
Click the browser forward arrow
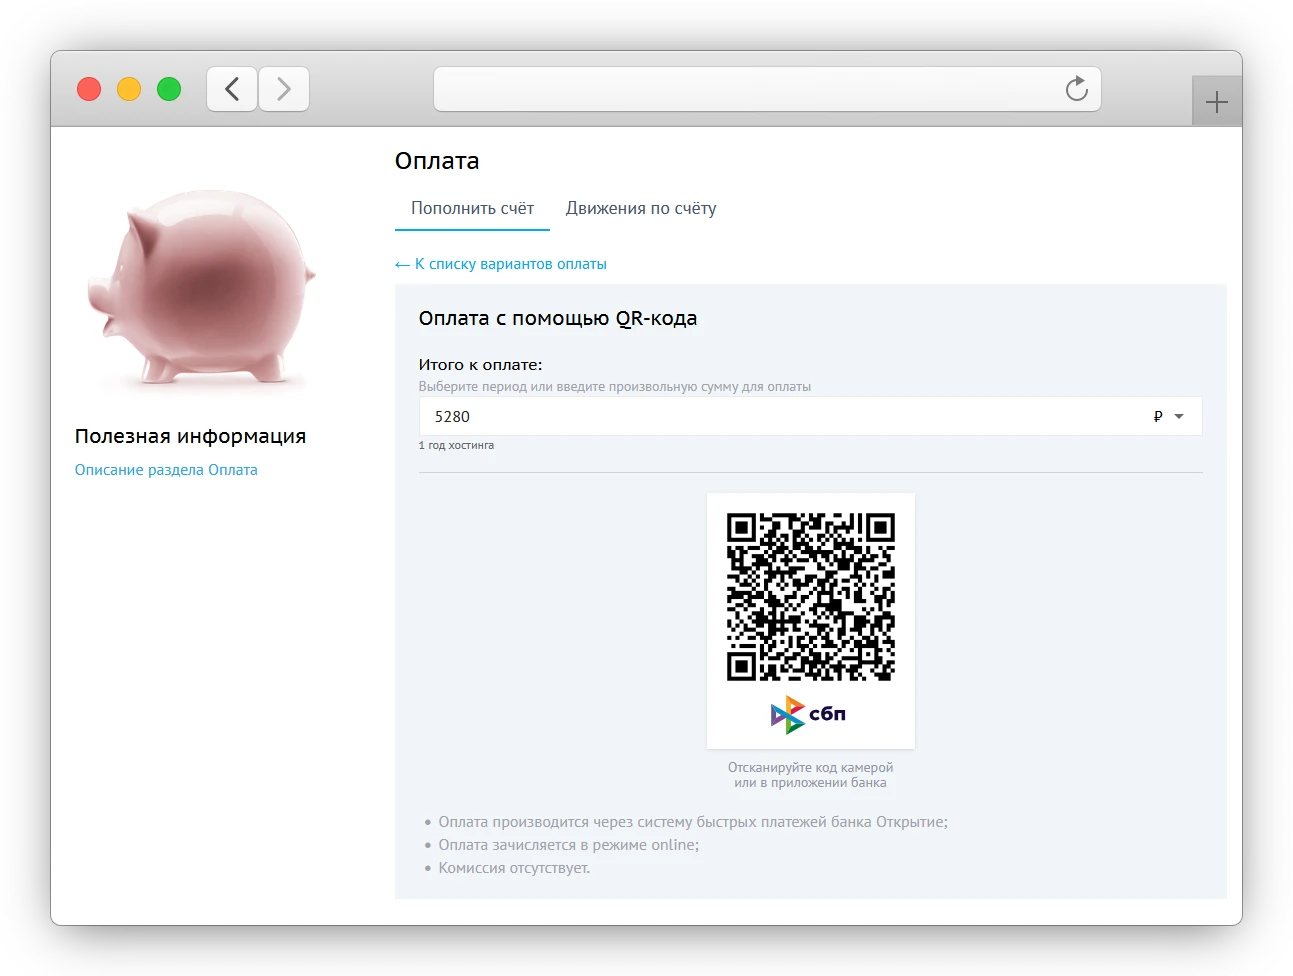283,89
